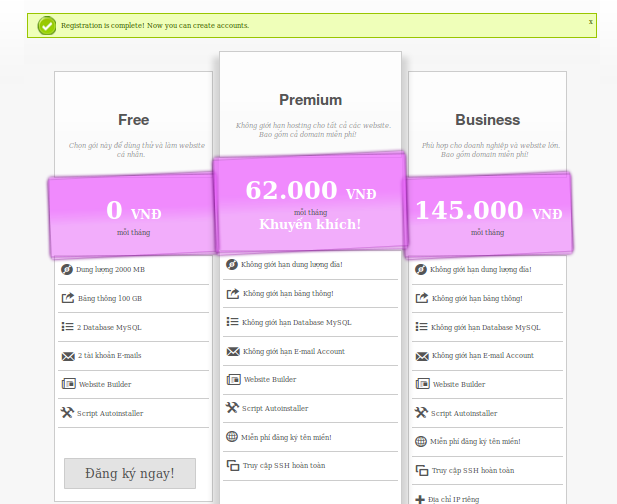617x504 pixels.
Task: Click the Free plan disk space icon
Action: coord(67,270)
